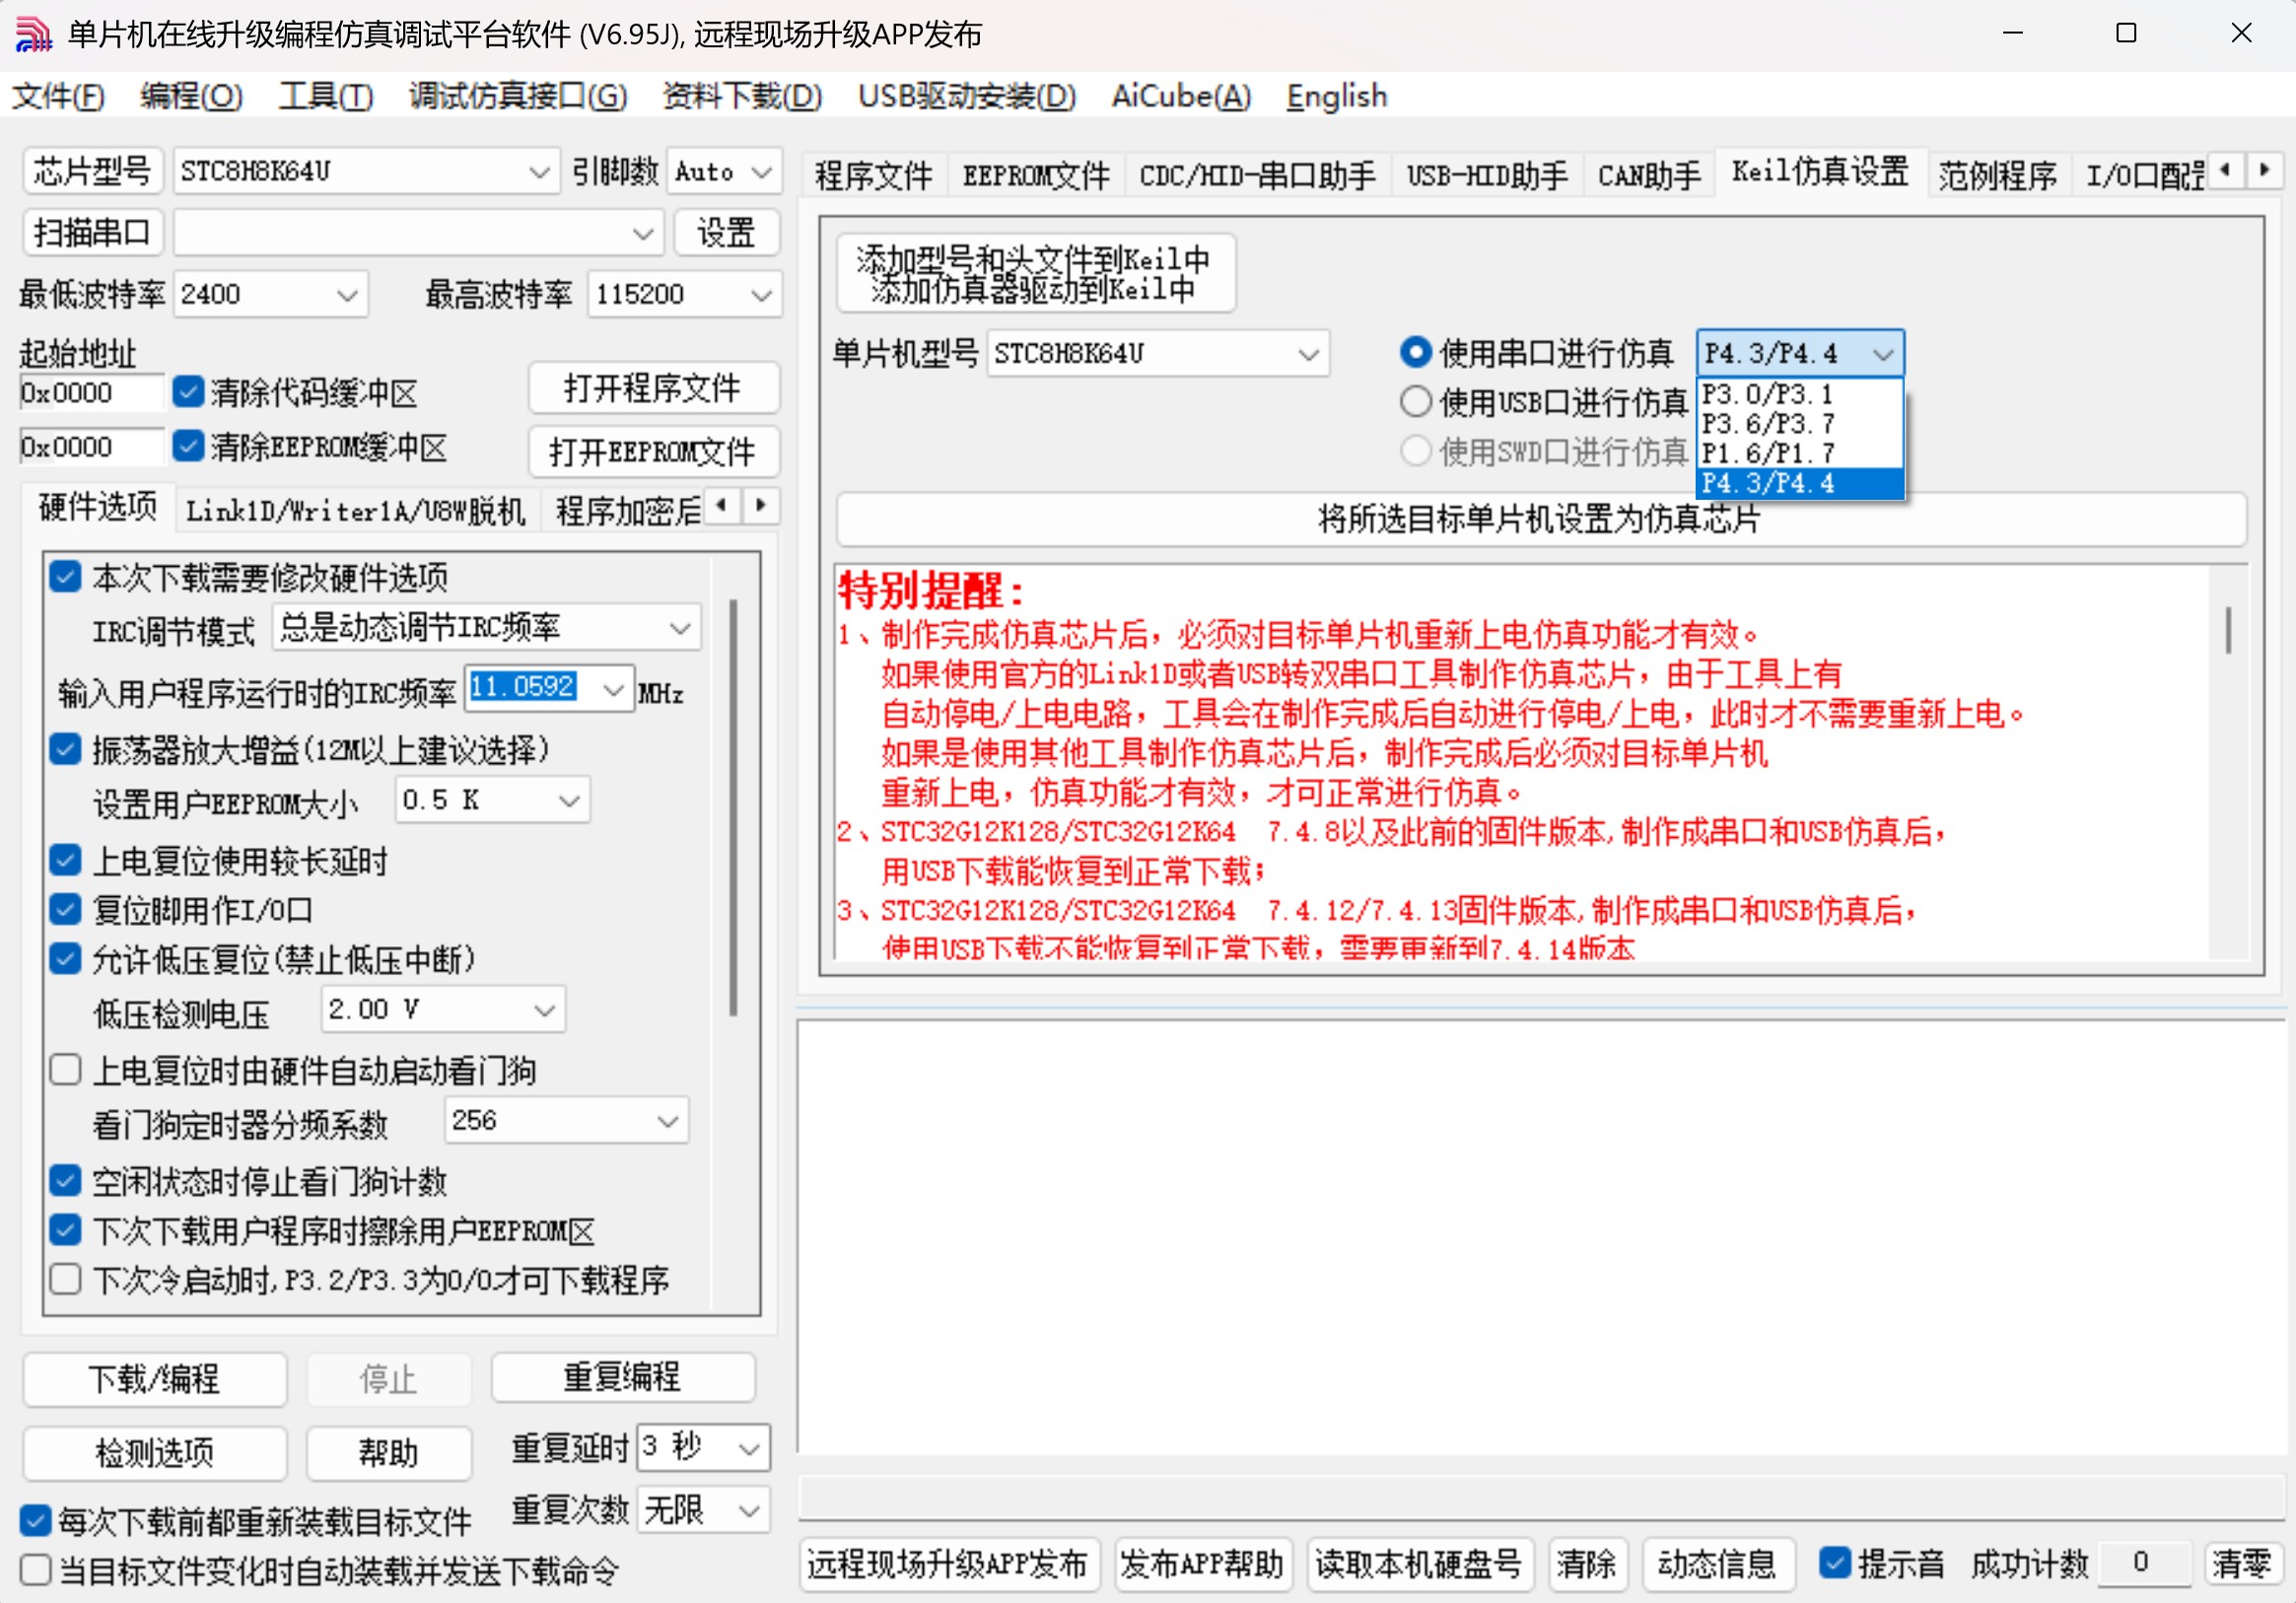
Task: Toggle 振荡器放大增益 checkbox
Action: [x=65, y=749]
